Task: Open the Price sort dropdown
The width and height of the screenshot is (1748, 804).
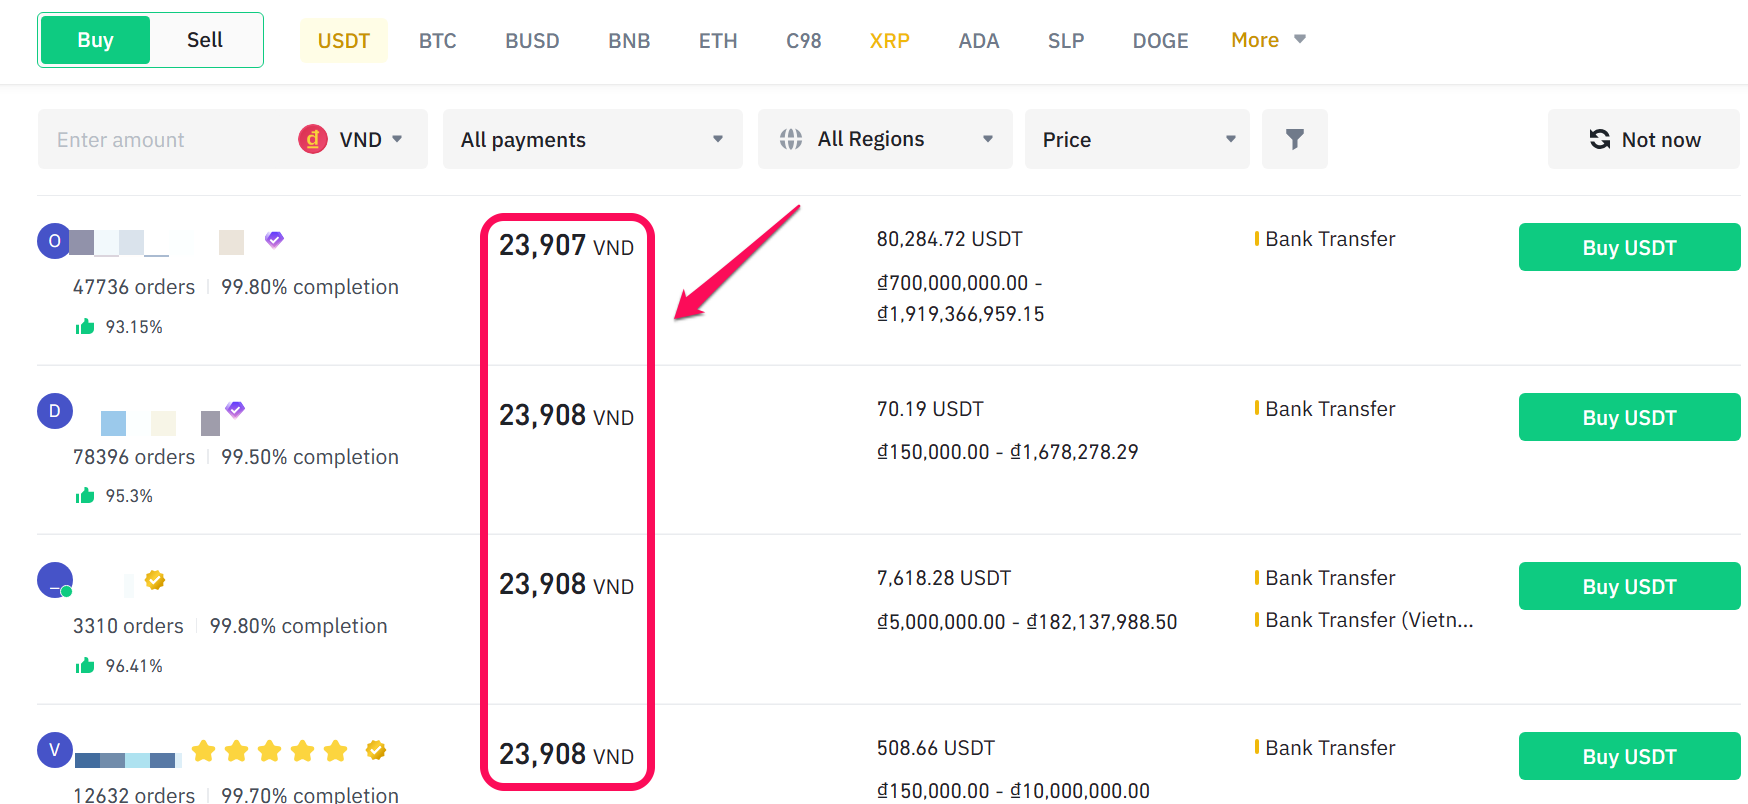Action: pyautogui.click(x=1137, y=139)
